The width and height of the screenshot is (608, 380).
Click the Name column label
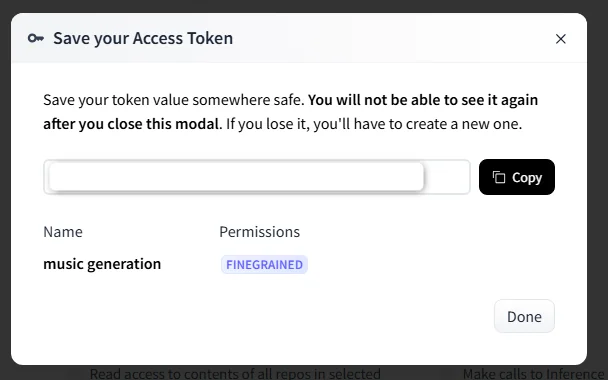[x=63, y=232]
